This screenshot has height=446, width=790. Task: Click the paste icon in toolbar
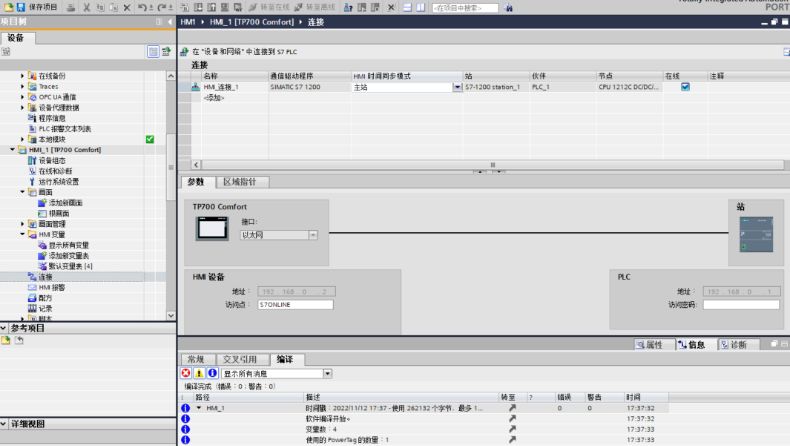click(114, 8)
